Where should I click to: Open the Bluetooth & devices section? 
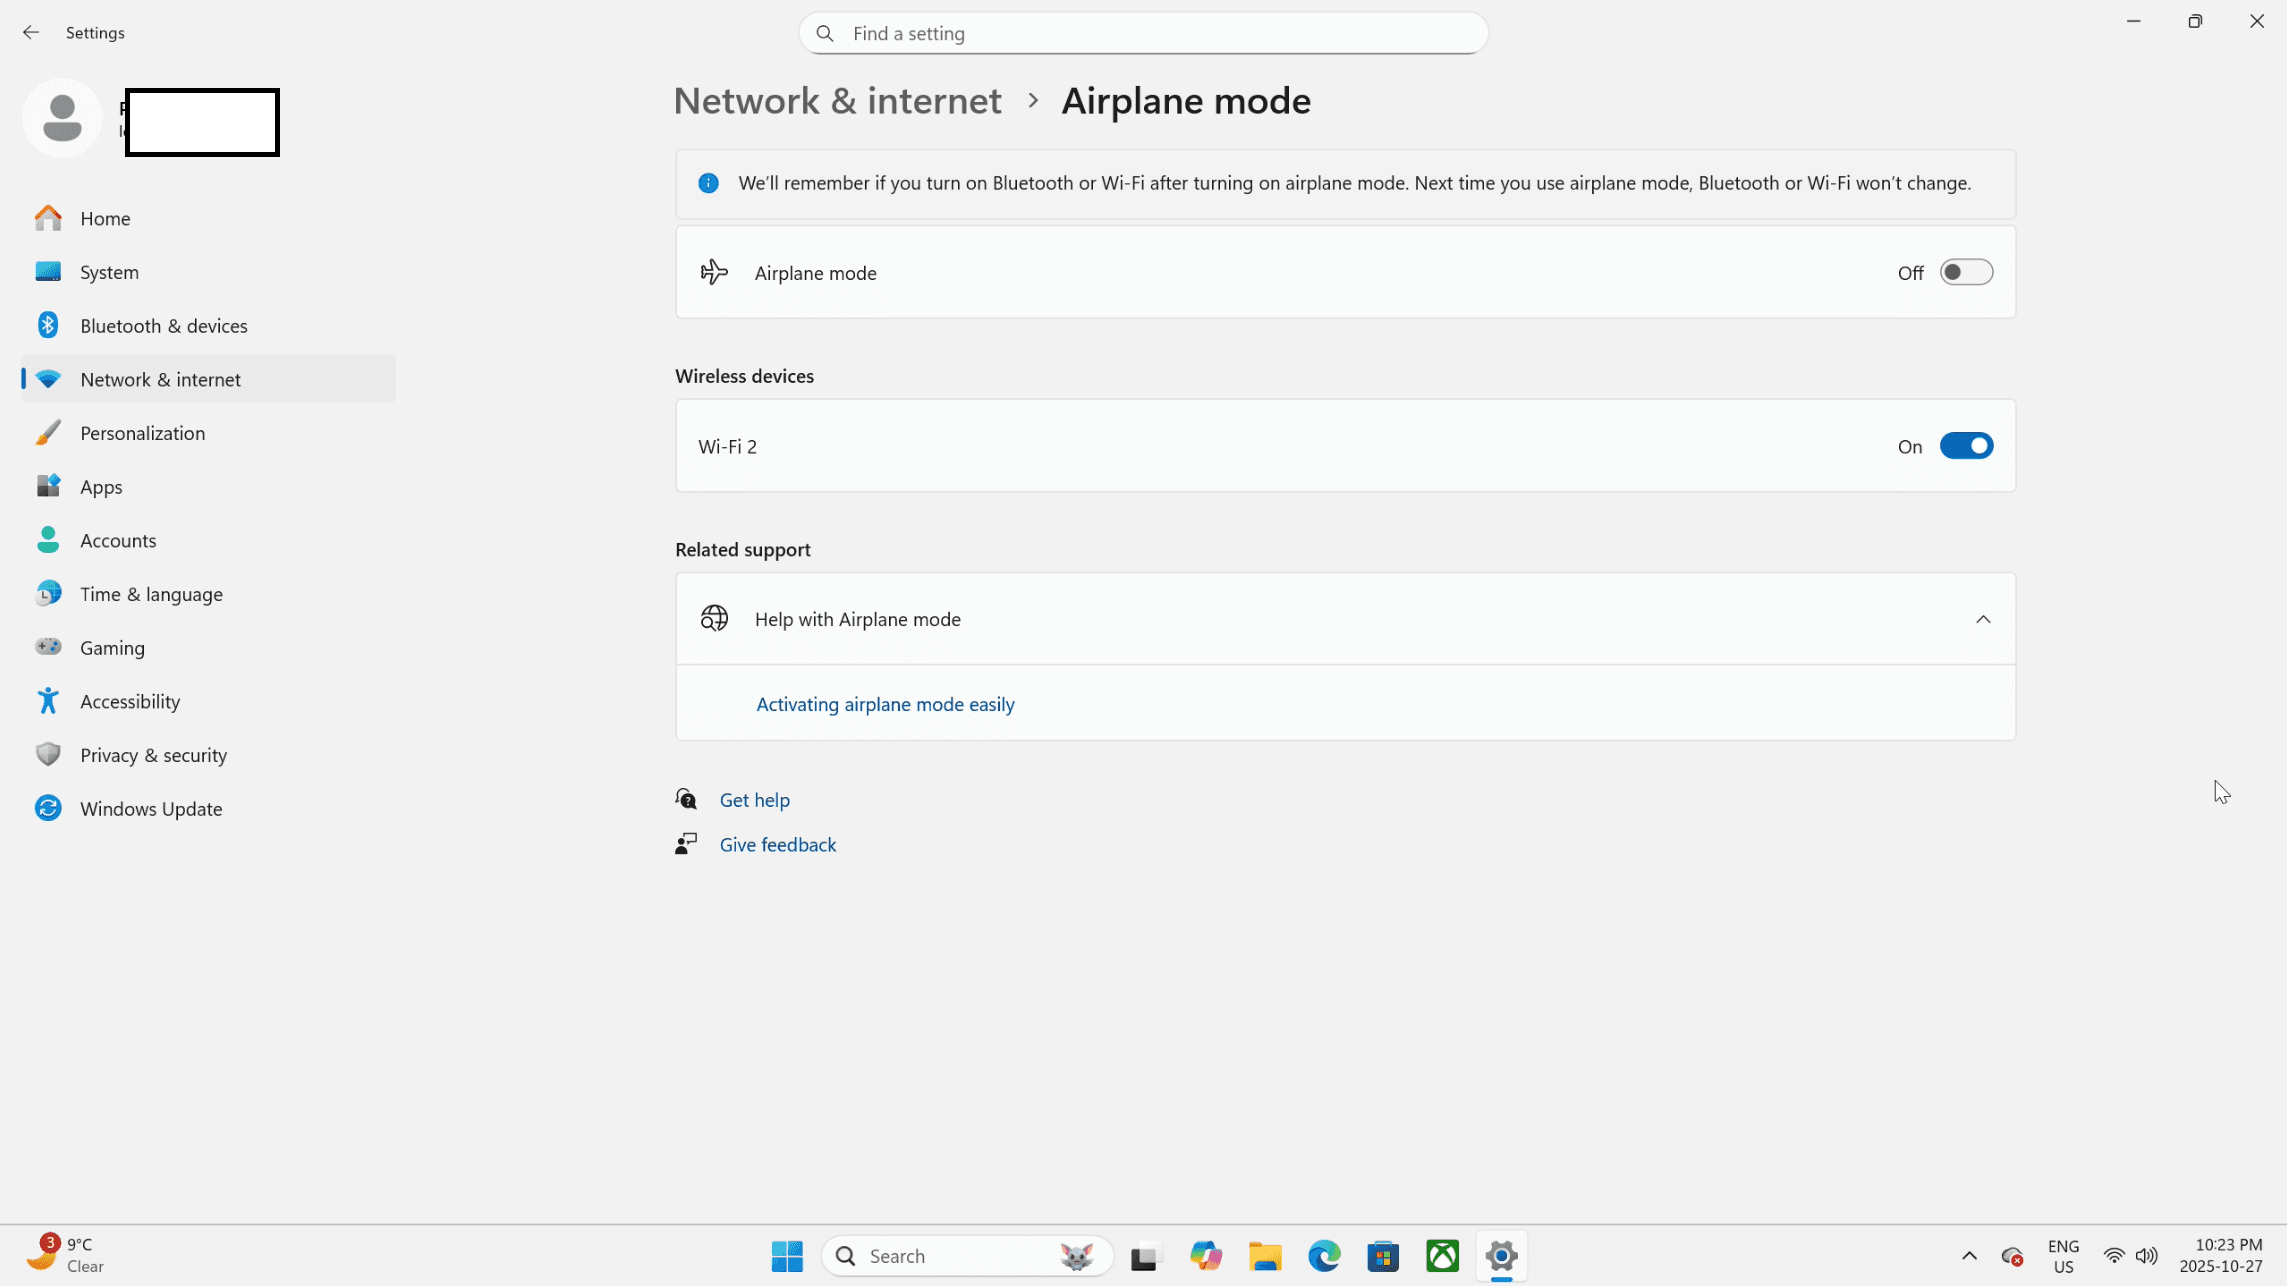point(163,326)
